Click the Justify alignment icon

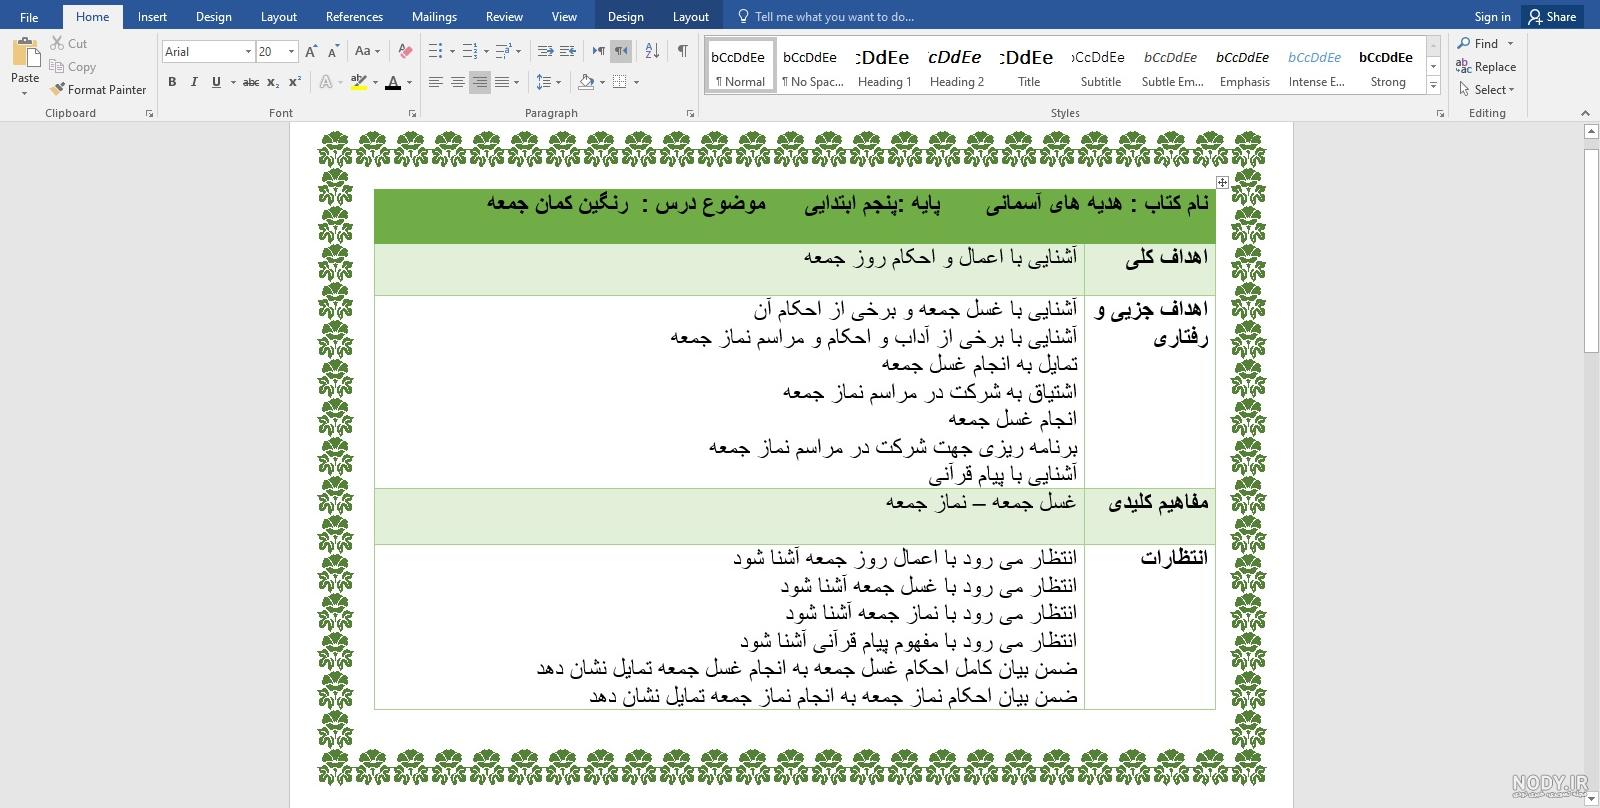pyautogui.click(x=502, y=82)
